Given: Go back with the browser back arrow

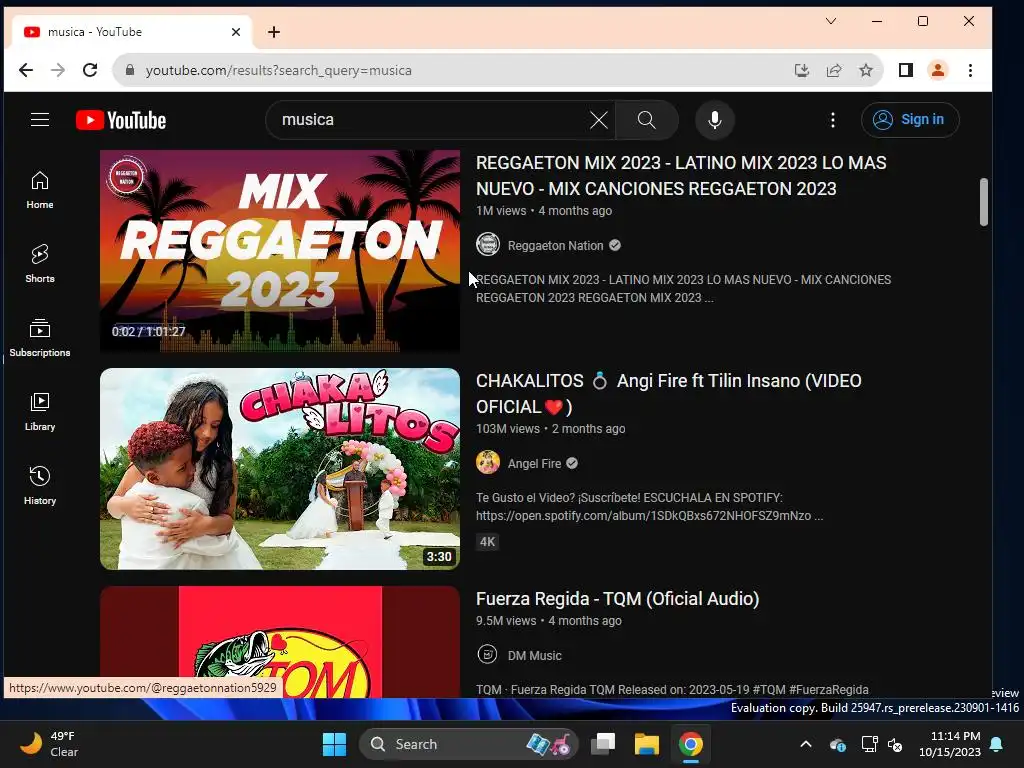Looking at the screenshot, I should click(x=25, y=70).
